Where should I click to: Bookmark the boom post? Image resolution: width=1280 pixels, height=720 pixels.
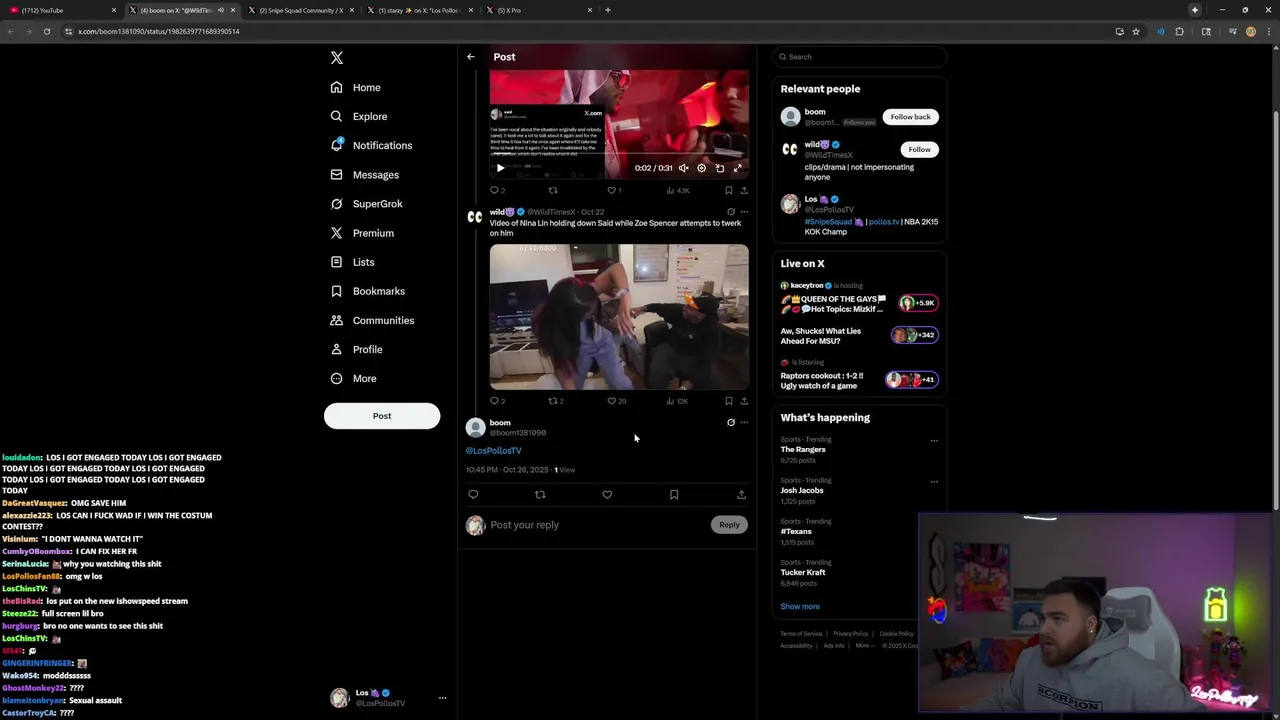[674, 494]
